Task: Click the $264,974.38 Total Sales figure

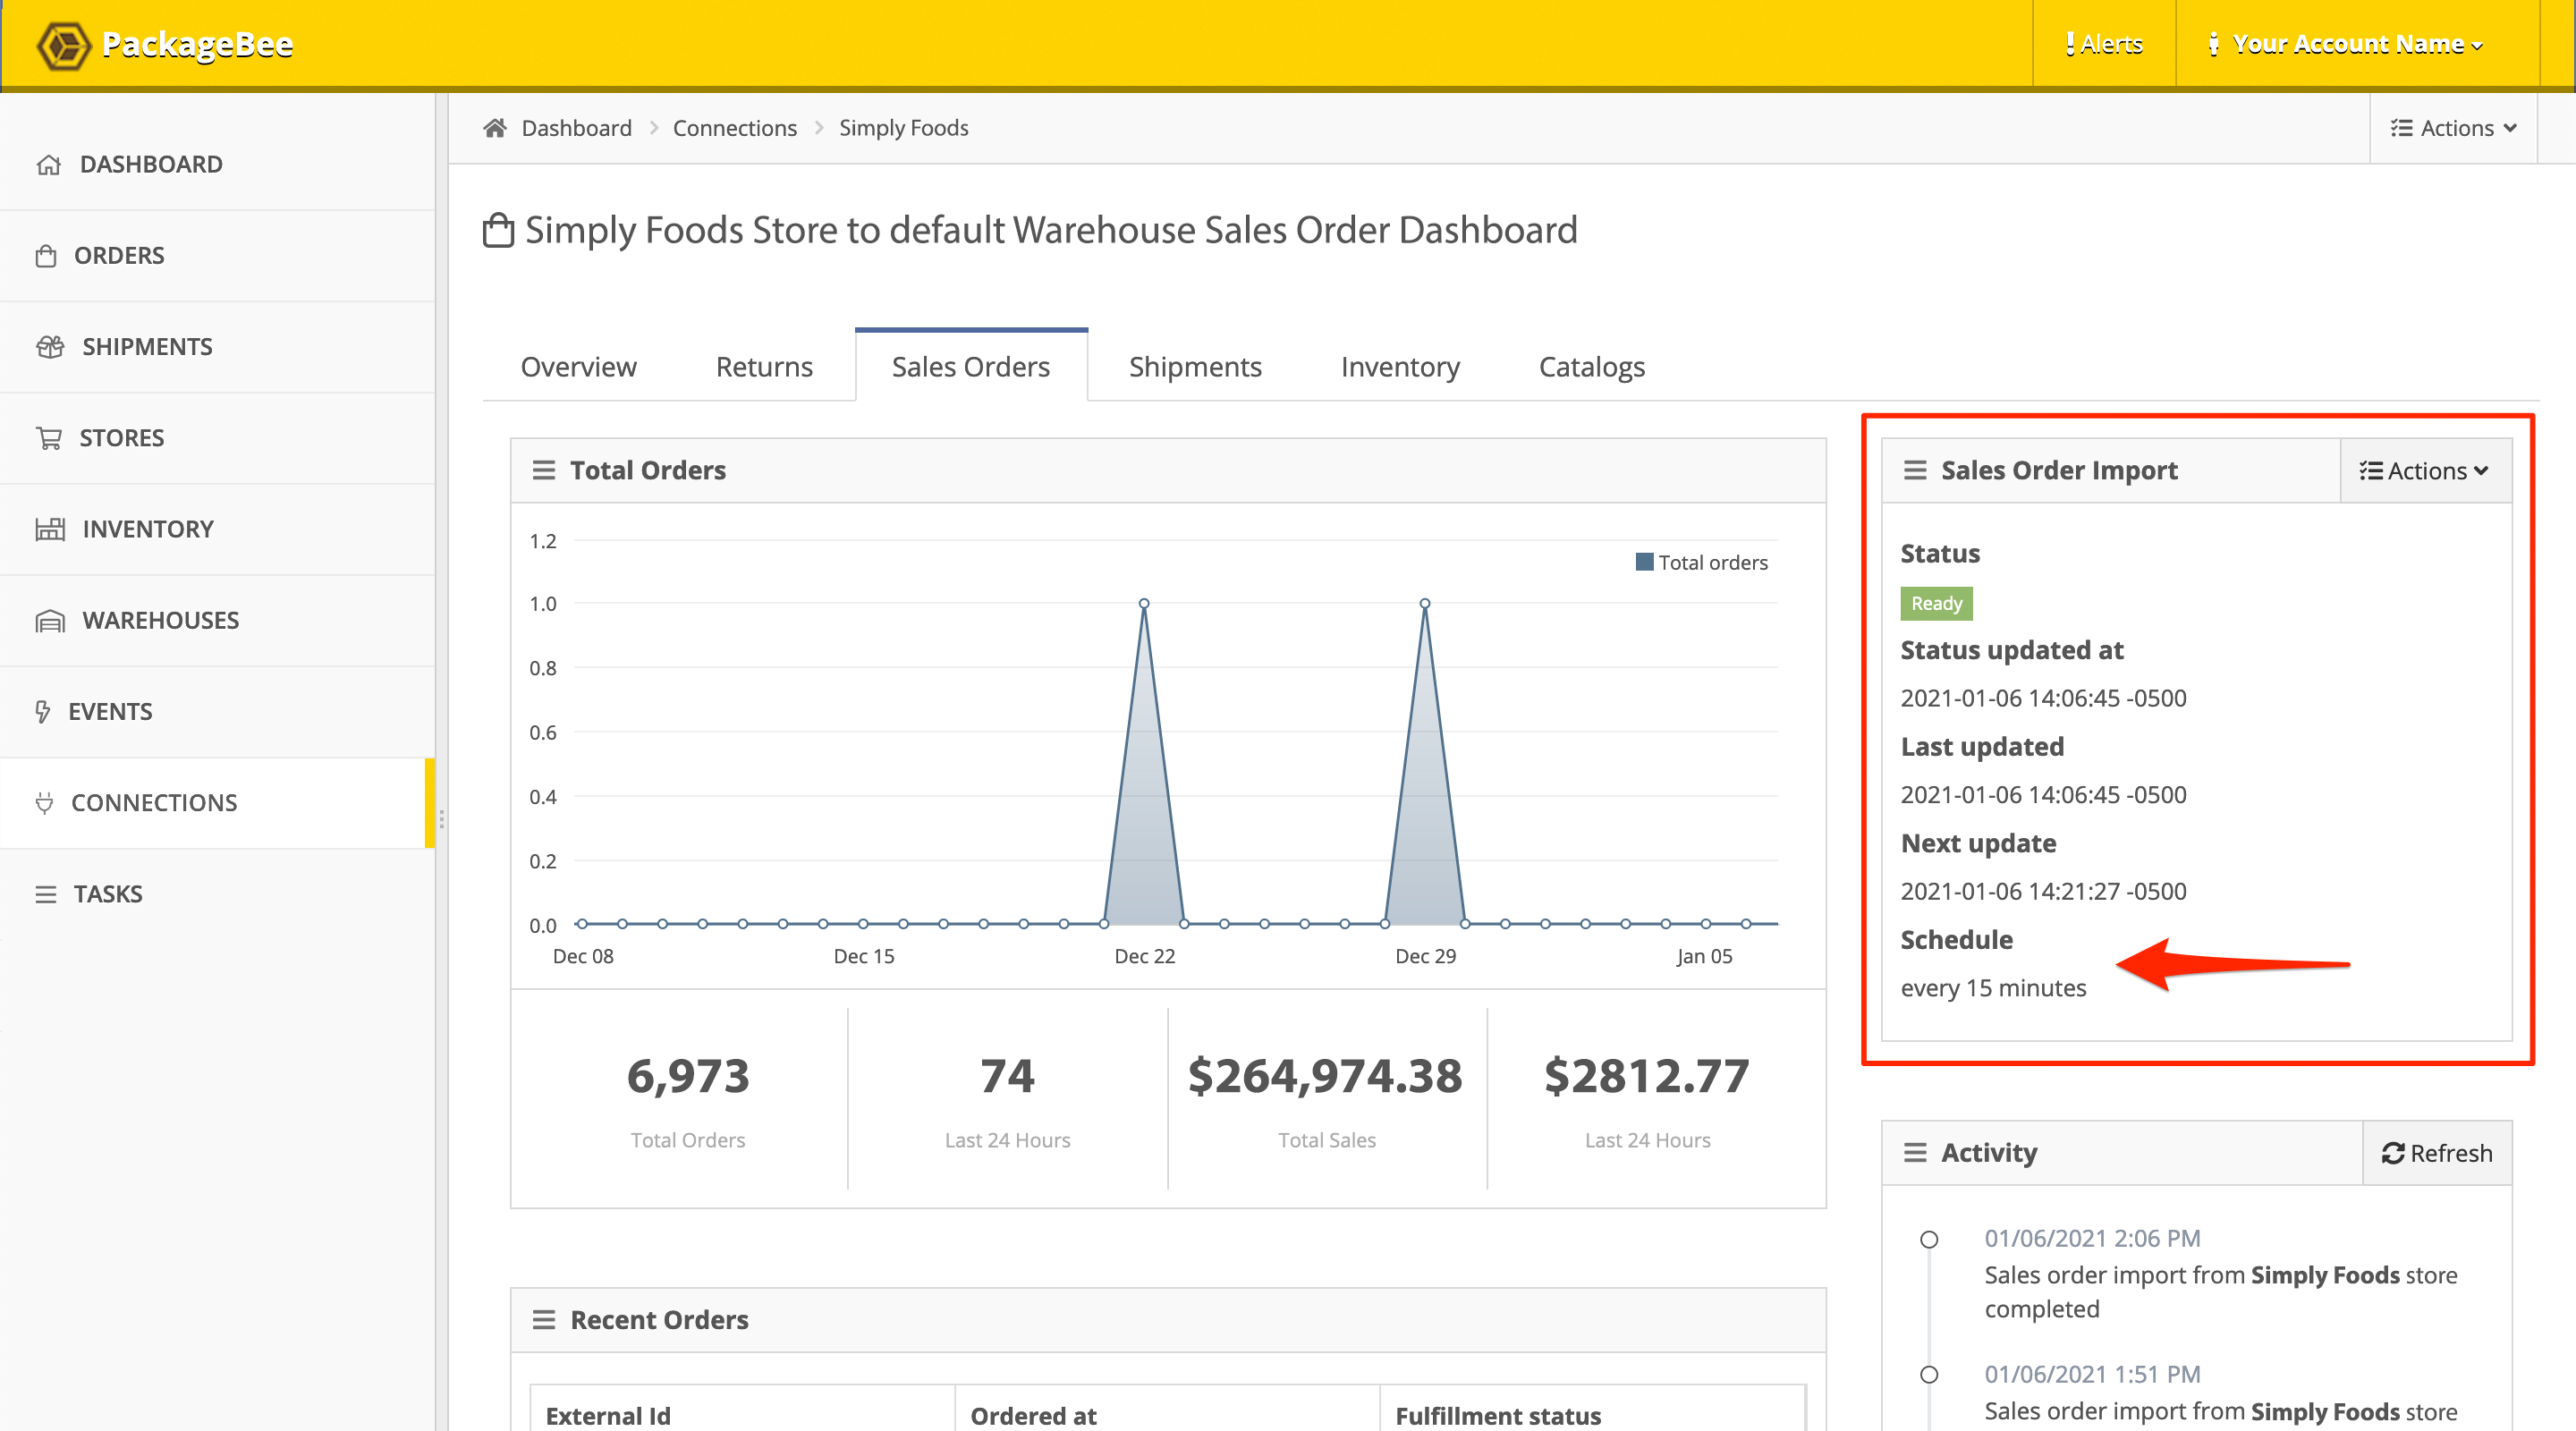Action: [x=1326, y=1077]
